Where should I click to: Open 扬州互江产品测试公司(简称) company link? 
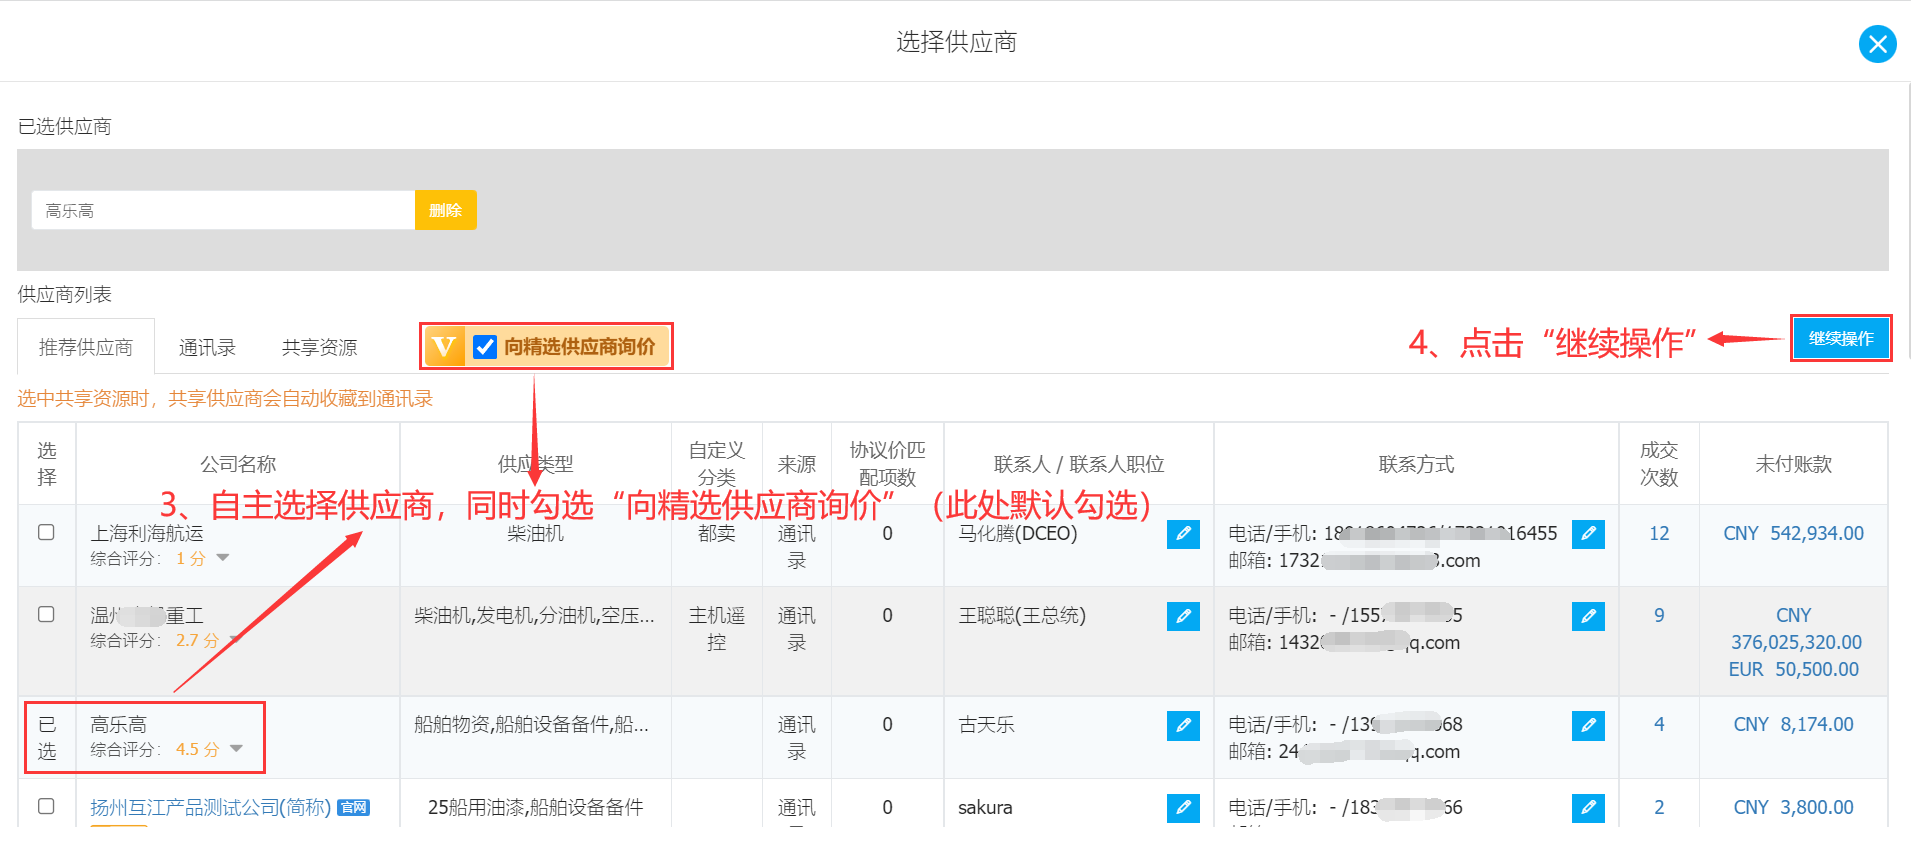[210, 807]
